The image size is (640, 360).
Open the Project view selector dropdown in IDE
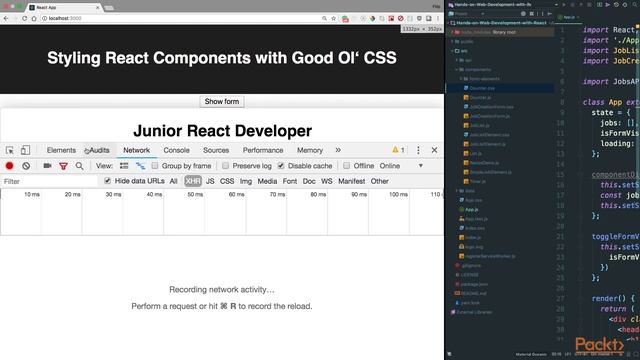coord(468,14)
